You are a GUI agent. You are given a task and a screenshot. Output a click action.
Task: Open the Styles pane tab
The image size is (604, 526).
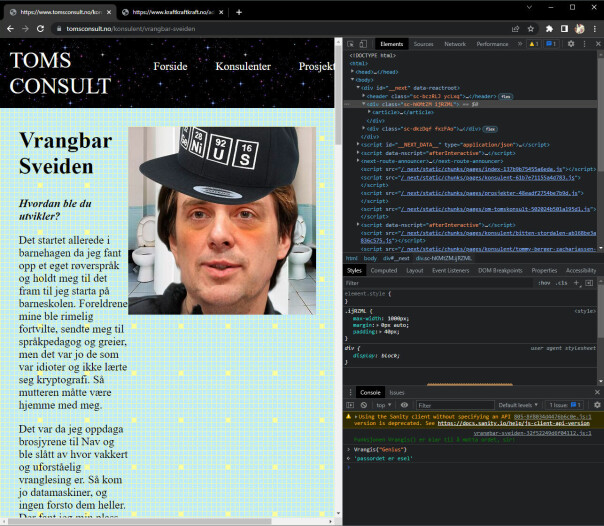[x=354, y=270]
